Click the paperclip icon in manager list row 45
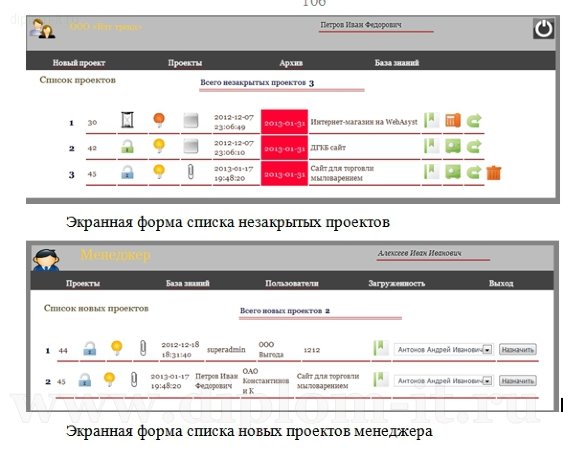 (134, 380)
